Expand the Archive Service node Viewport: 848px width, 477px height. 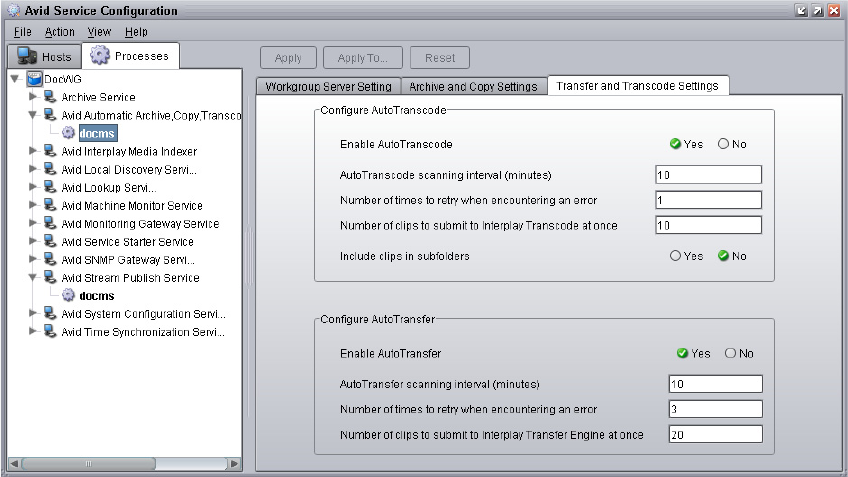[33, 96]
